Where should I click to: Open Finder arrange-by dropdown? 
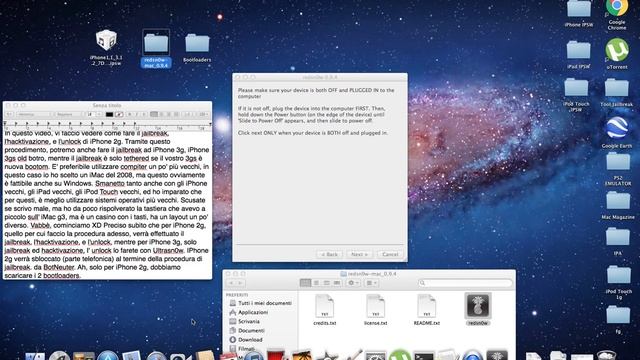[x=371, y=283]
